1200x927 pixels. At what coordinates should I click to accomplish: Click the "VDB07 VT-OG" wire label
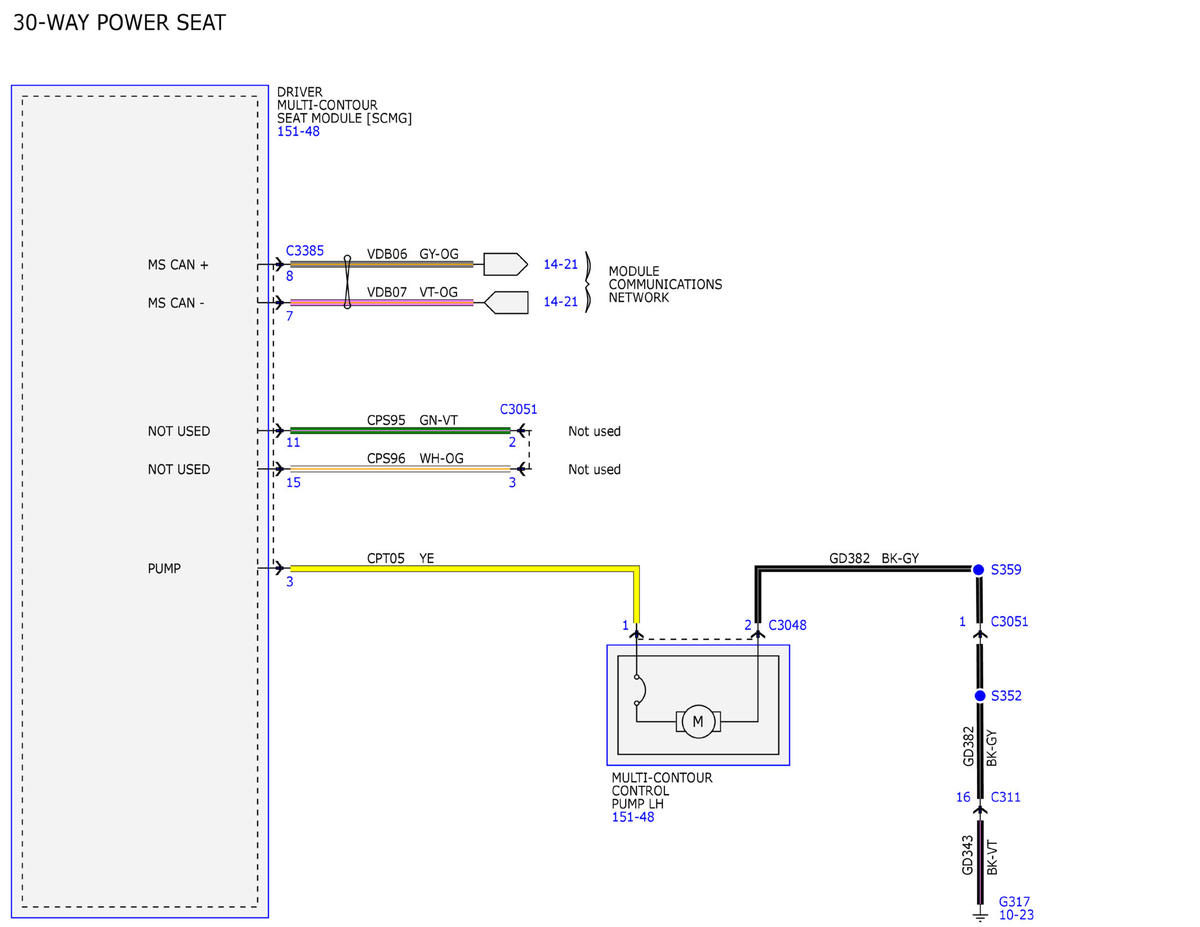pos(412,292)
